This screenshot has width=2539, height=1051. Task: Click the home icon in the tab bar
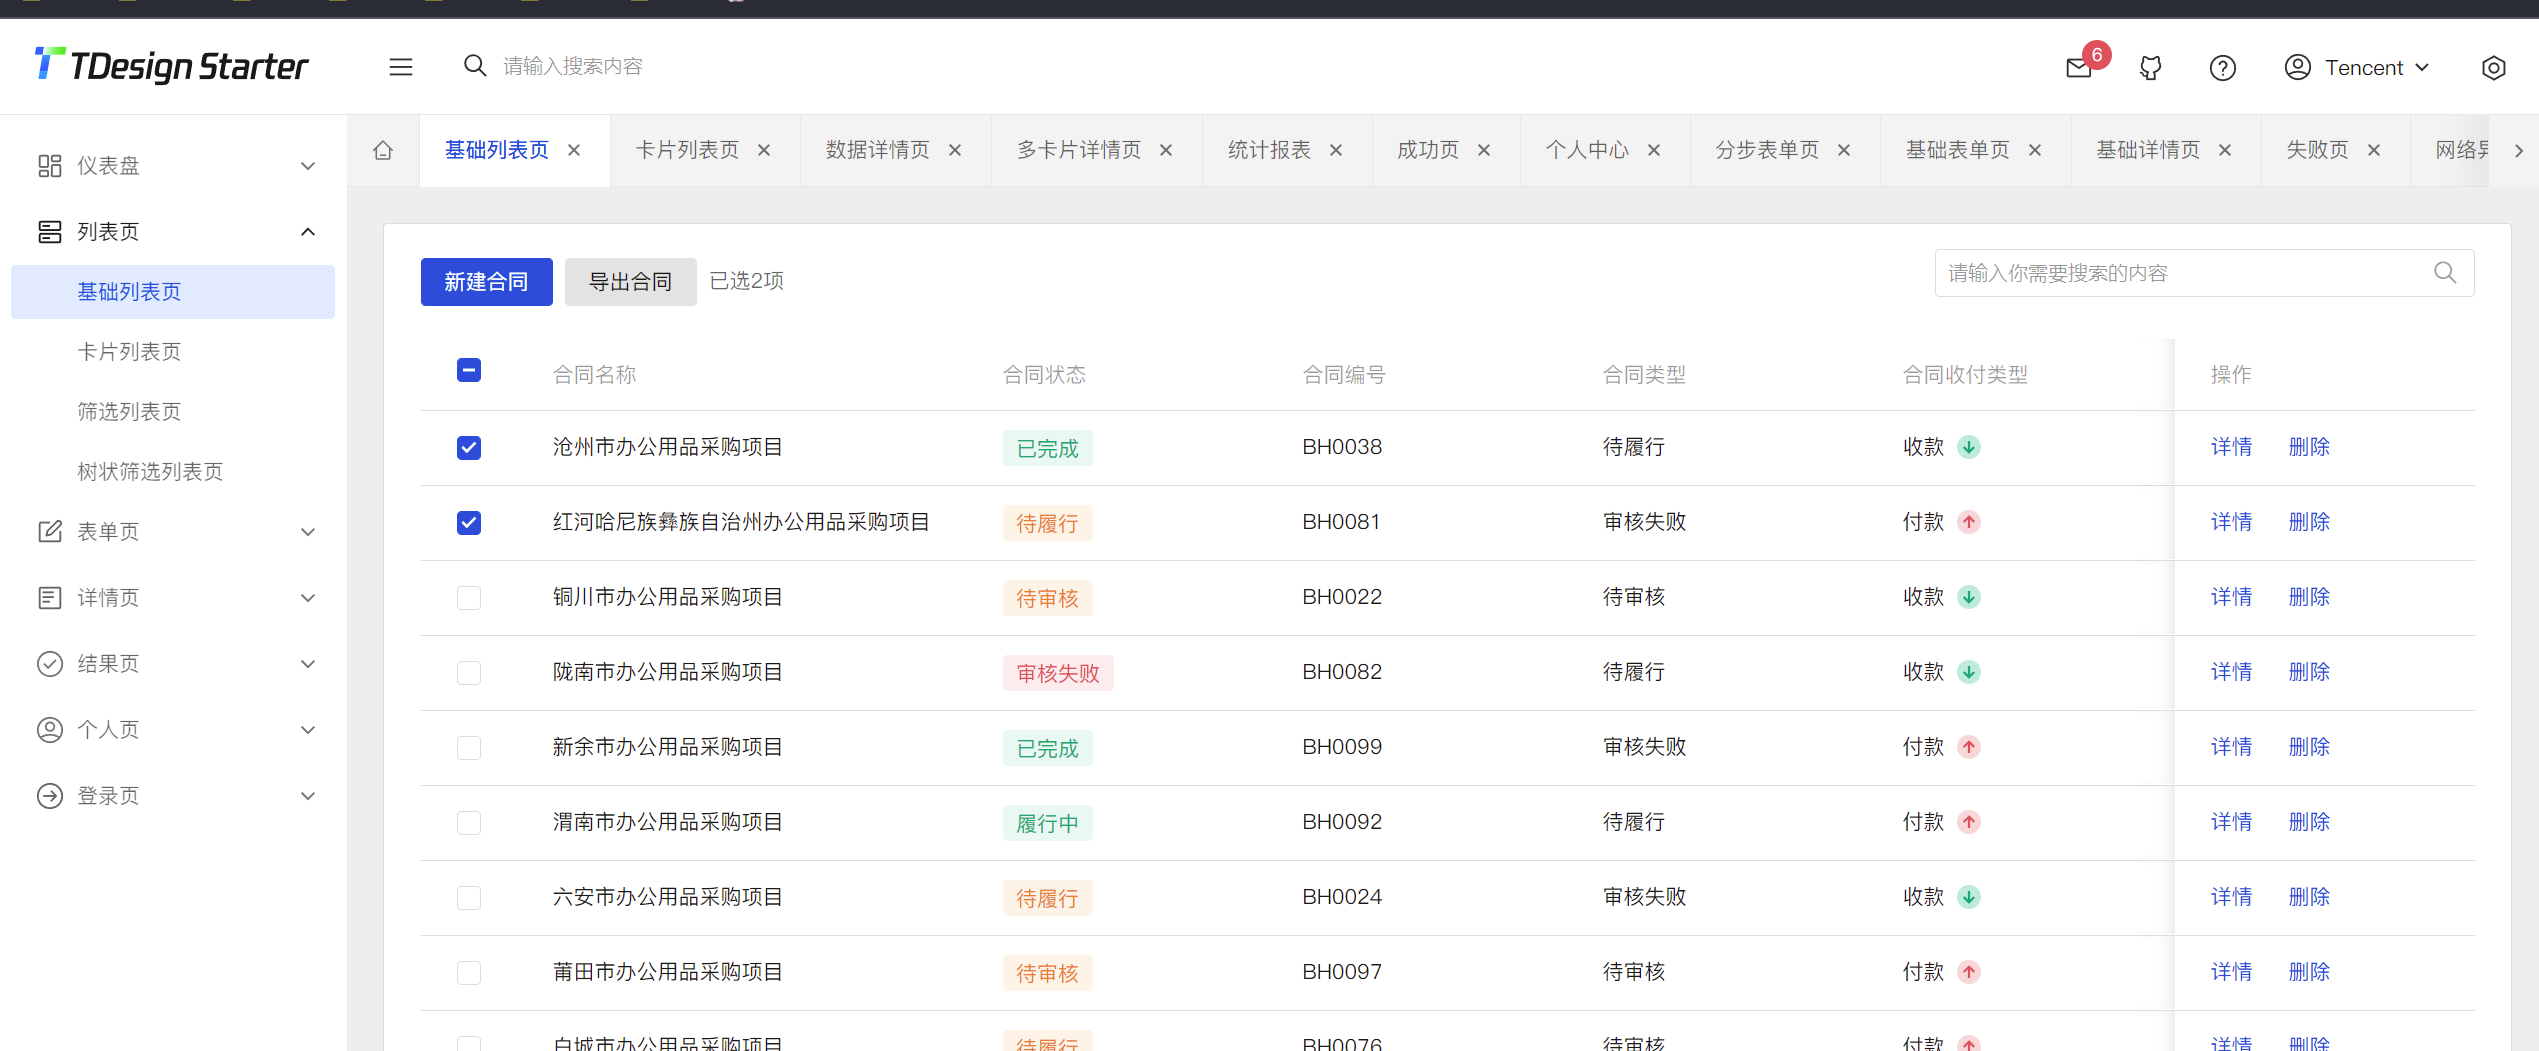click(x=382, y=149)
